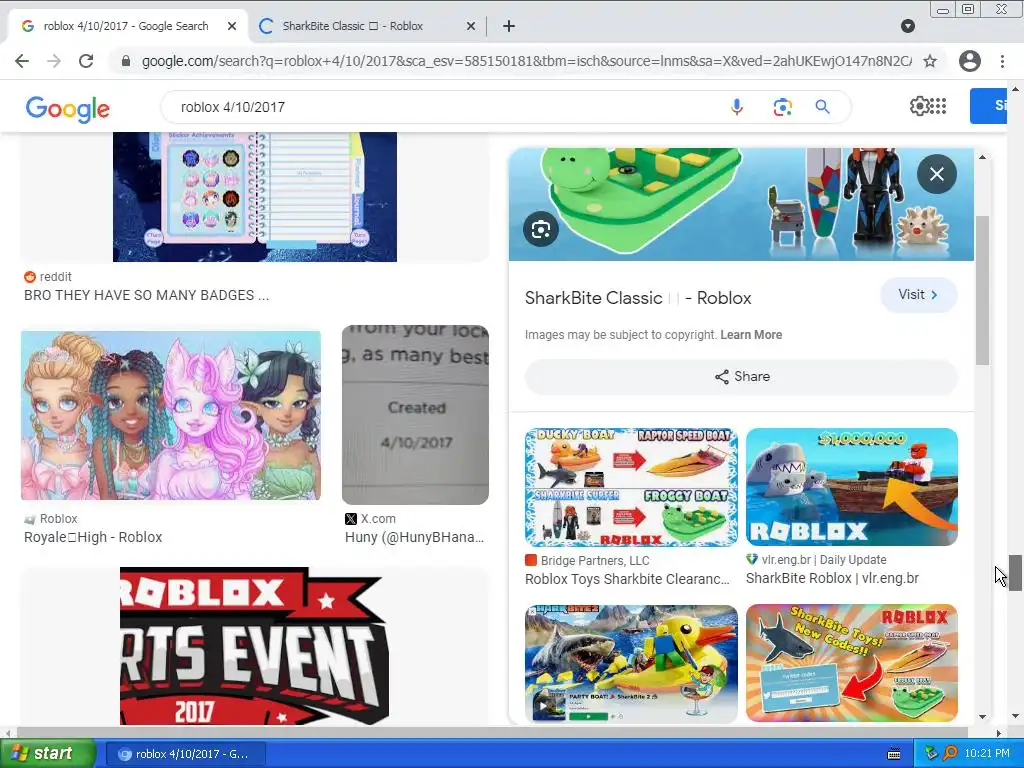Viewport: 1024px width, 768px height.
Task: Bookmark this page with the star icon
Action: tap(930, 61)
